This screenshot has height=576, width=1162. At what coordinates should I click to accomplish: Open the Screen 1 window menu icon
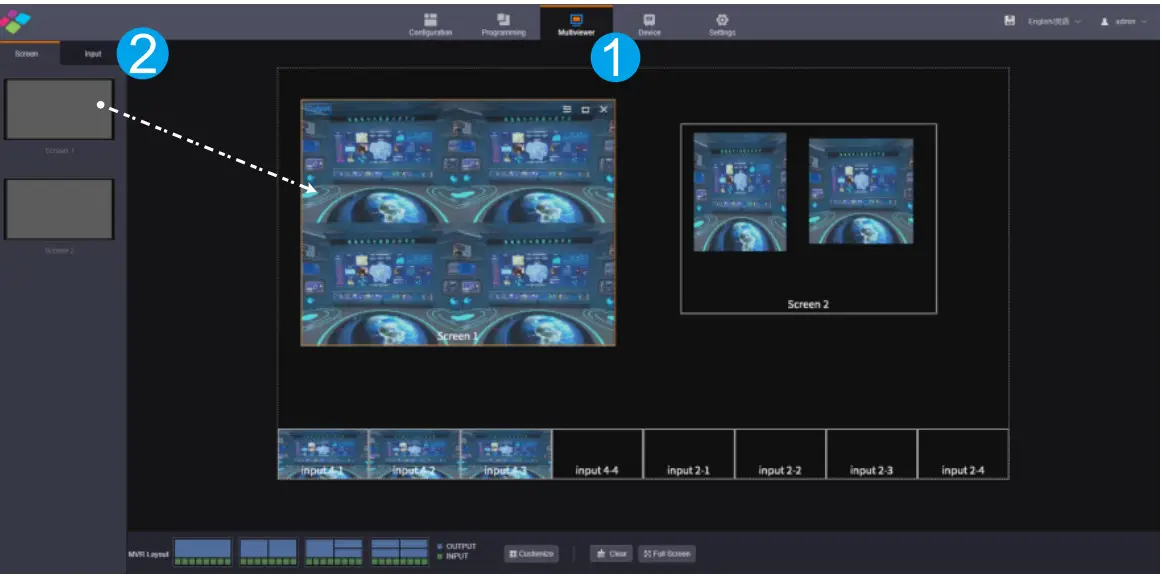(567, 109)
